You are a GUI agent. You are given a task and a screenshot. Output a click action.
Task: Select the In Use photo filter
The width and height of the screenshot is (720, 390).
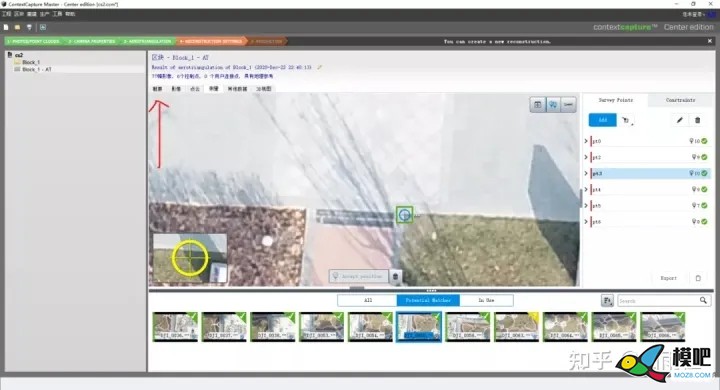pos(486,300)
